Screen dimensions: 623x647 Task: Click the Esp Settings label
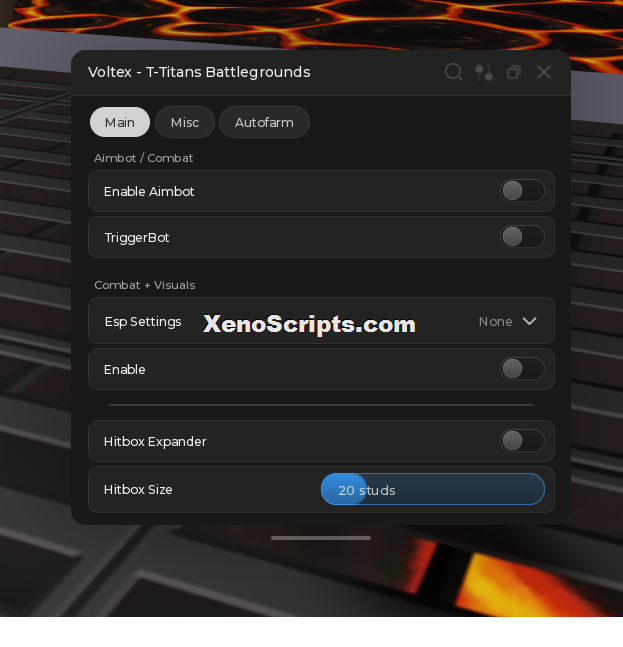[143, 321]
